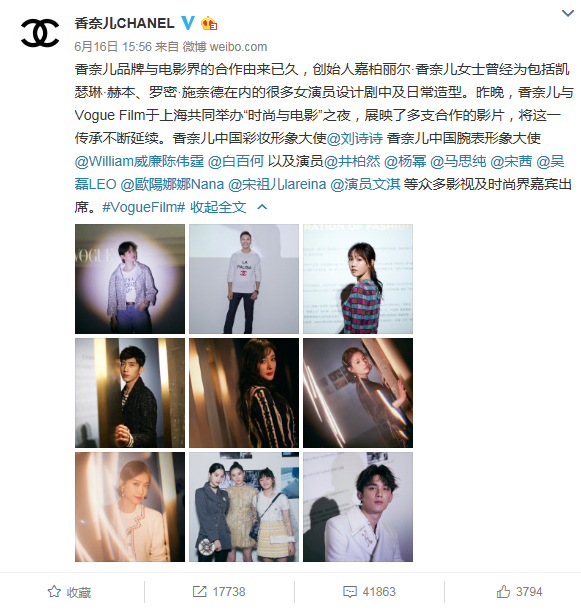Click the upward caret beside 收起全文
Image resolution: width=581 pixels, height=610 pixels.
pyautogui.click(x=262, y=207)
